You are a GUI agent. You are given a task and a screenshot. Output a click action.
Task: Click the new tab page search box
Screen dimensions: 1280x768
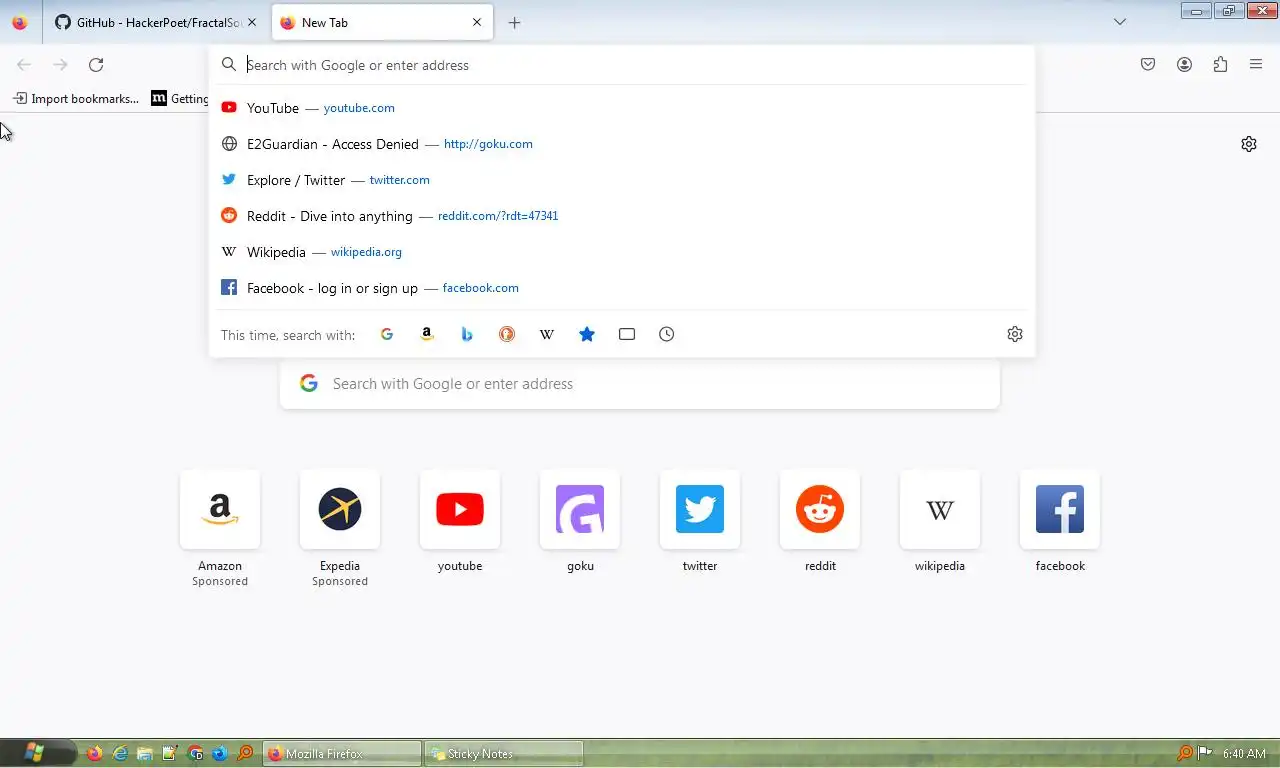coord(640,384)
